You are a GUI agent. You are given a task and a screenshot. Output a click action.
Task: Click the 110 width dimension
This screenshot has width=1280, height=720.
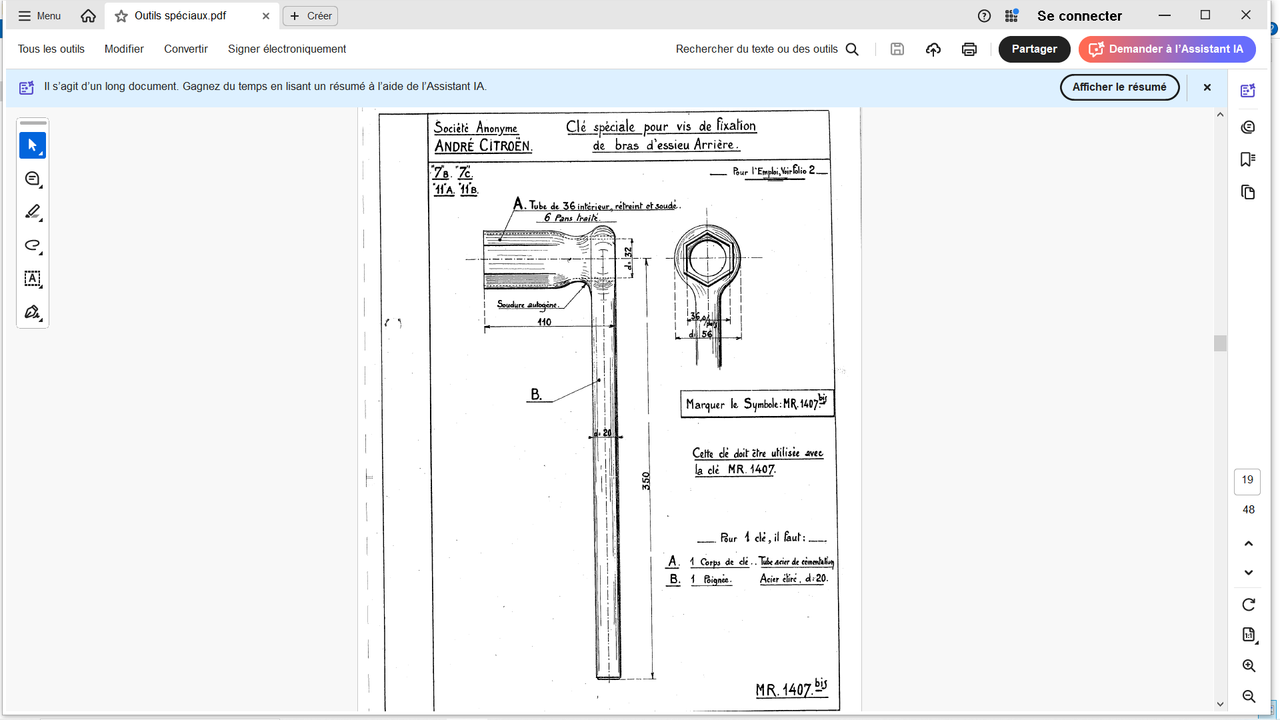[544, 322]
